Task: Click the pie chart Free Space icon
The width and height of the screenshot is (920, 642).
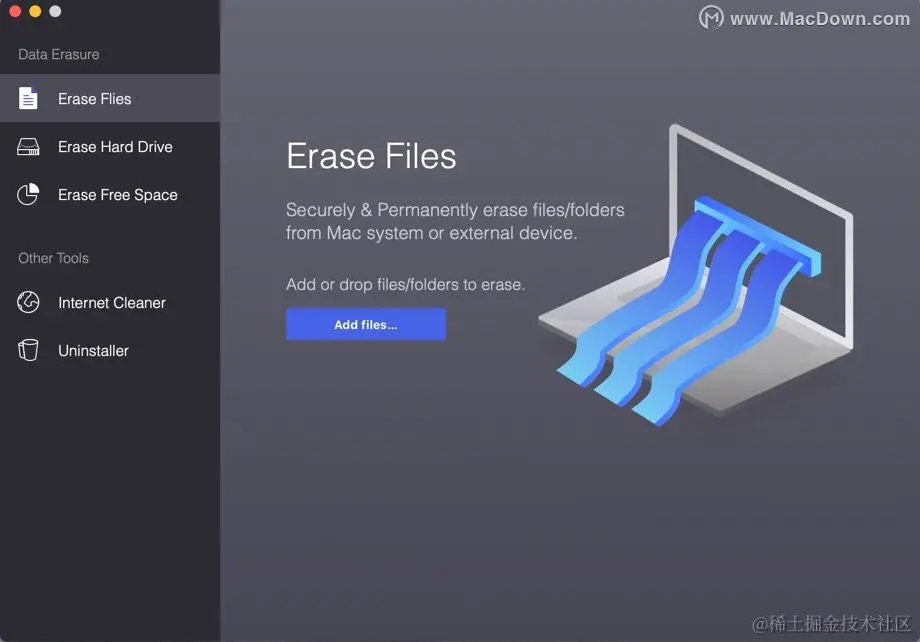Action: tap(28, 194)
